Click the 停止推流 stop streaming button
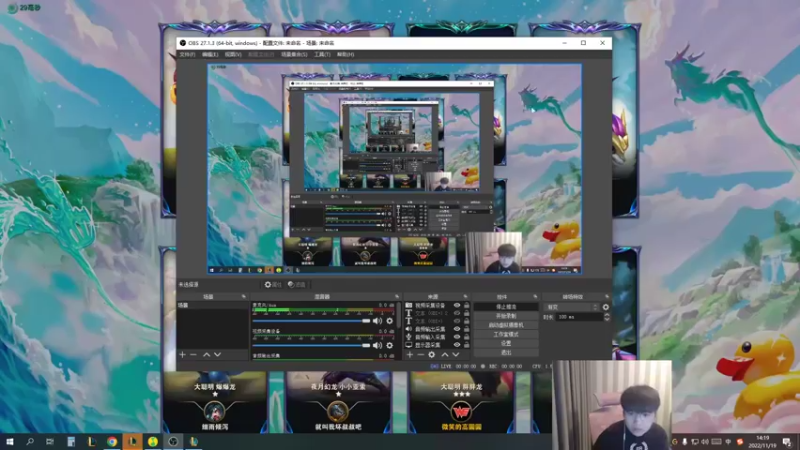The image size is (800, 450). click(x=506, y=307)
